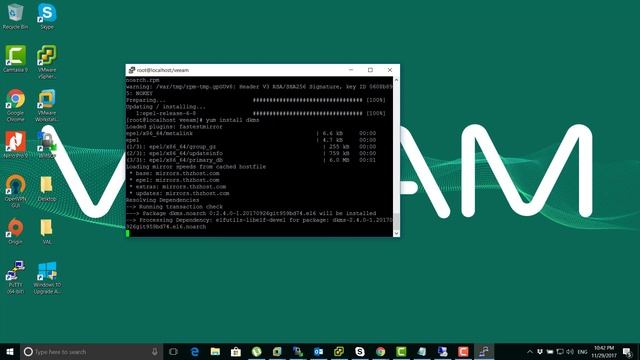The width and height of the screenshot is (640, 360).
Task: Open the Recycle Bin desktop icon
Action: coord(16,16)
